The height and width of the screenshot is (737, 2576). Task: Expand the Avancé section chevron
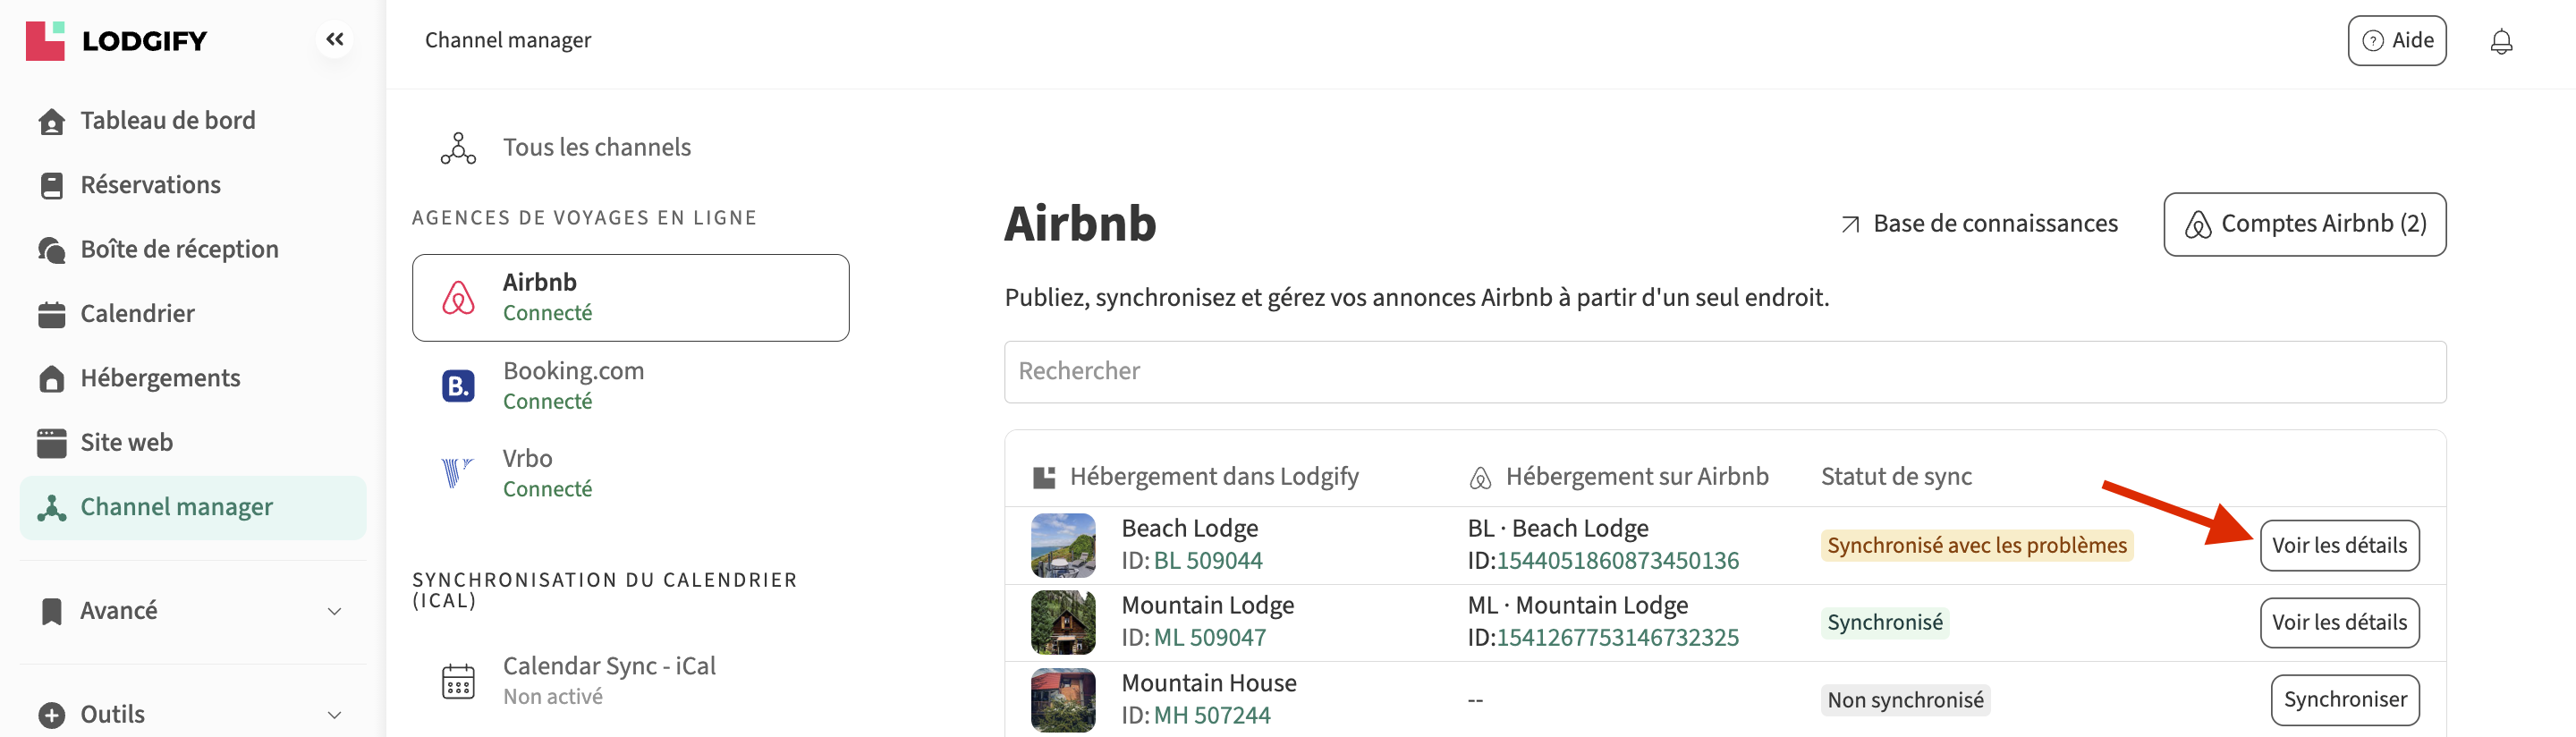(334, 611)
